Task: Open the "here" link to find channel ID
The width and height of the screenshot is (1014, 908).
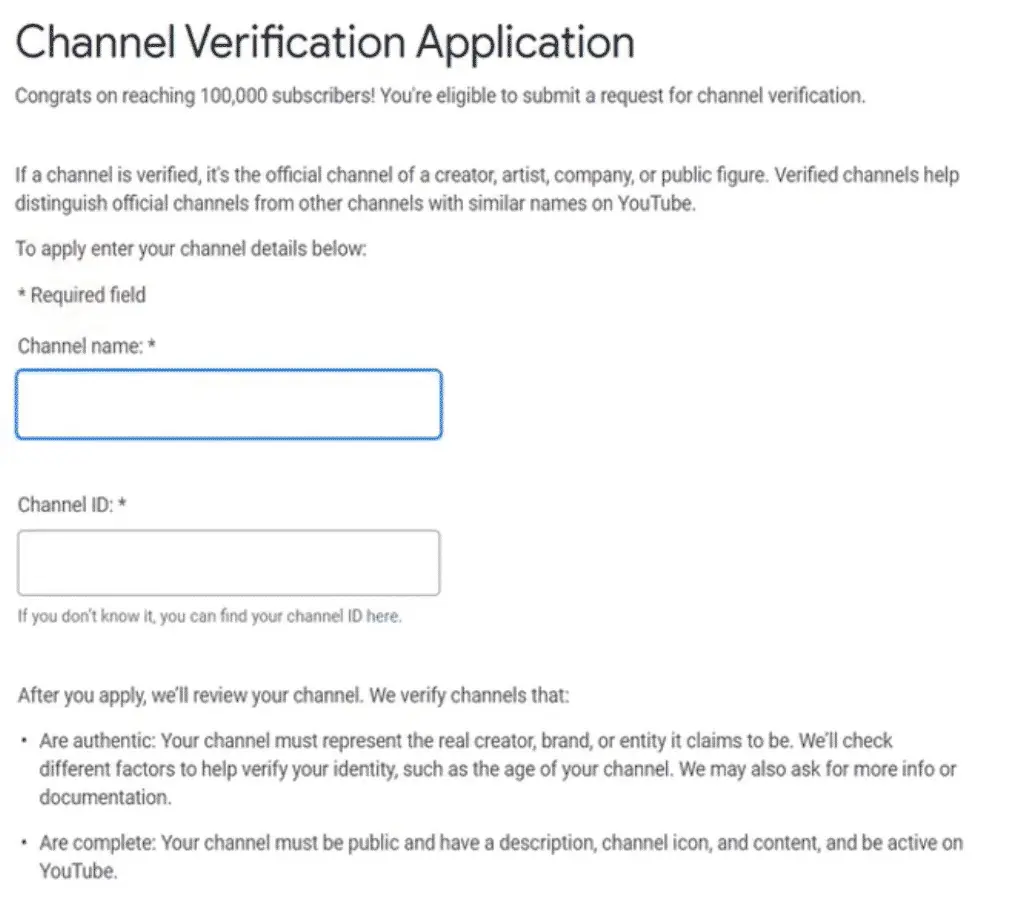Action: click(x=383, y=616)
